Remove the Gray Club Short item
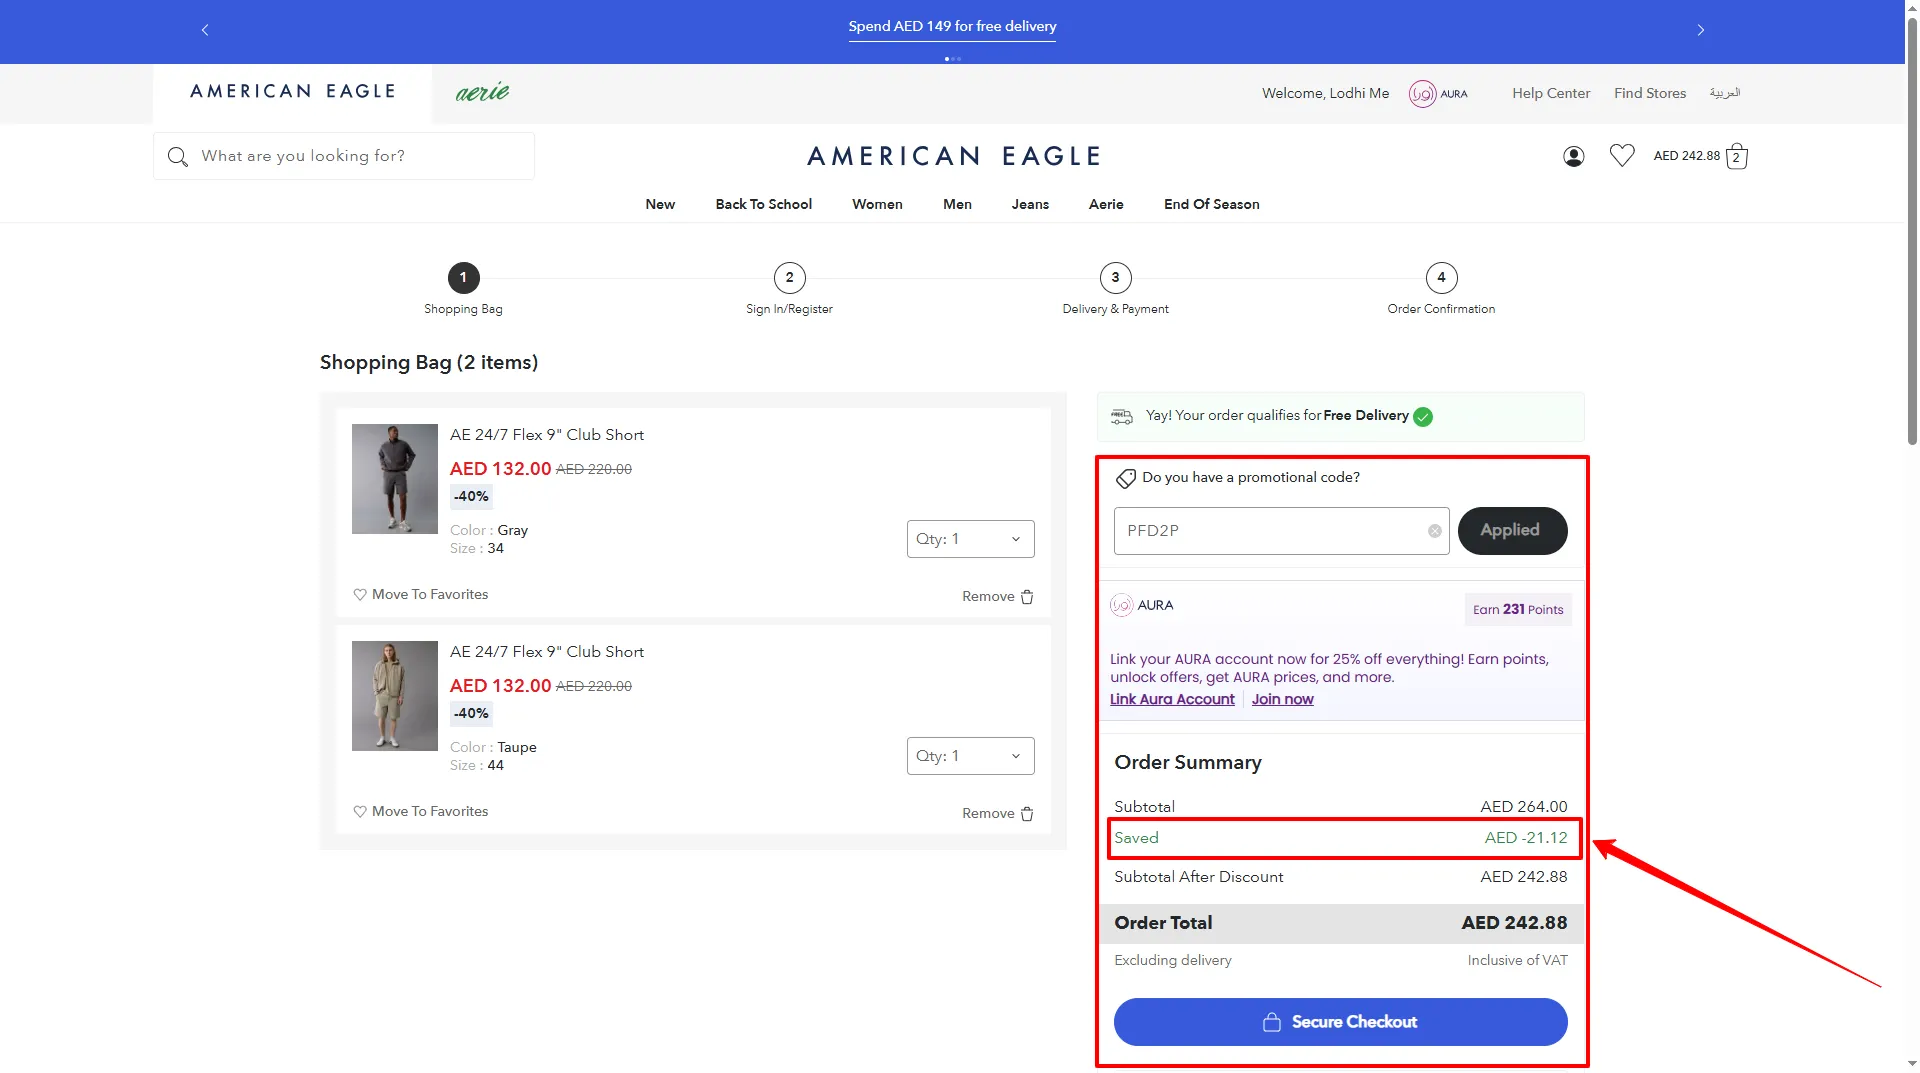Image resolution: width=1920 pixels, height=1073 pixels. (997, 596)
